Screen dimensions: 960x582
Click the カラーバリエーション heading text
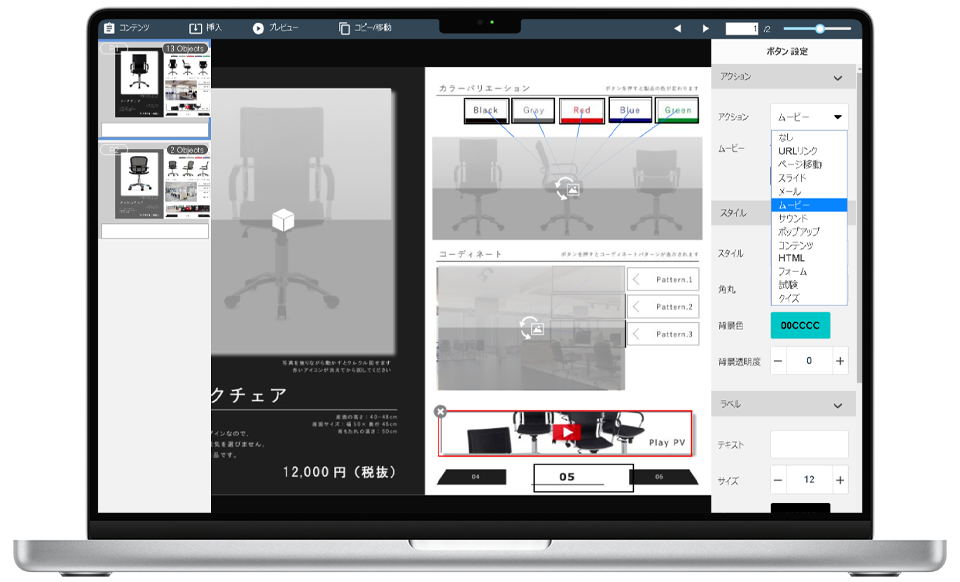484,89
